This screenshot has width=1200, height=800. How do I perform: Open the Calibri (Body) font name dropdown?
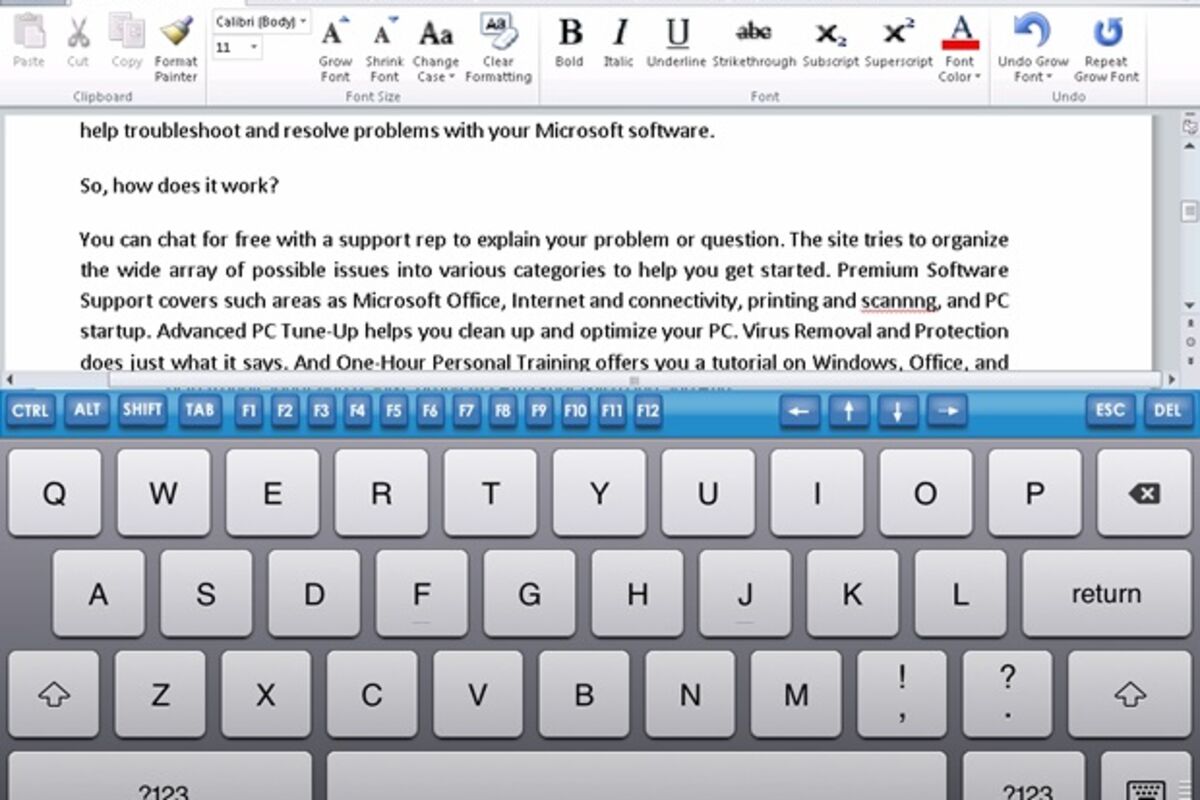coord(262,21)
